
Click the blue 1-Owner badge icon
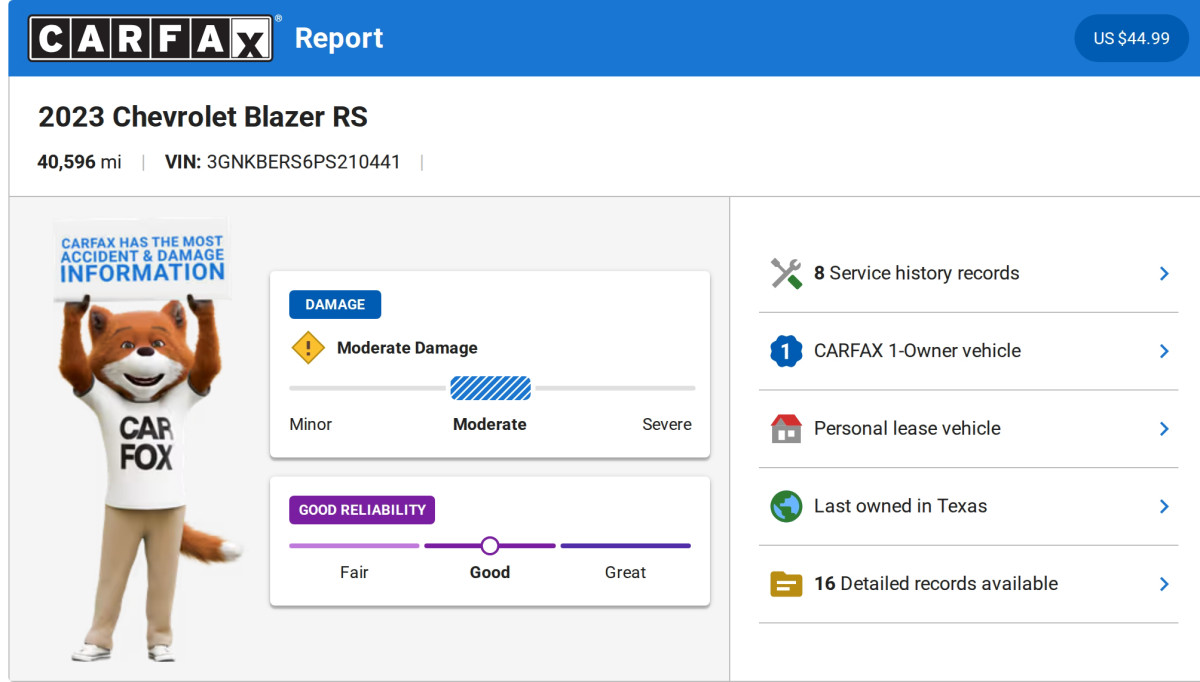click(786, 351)
